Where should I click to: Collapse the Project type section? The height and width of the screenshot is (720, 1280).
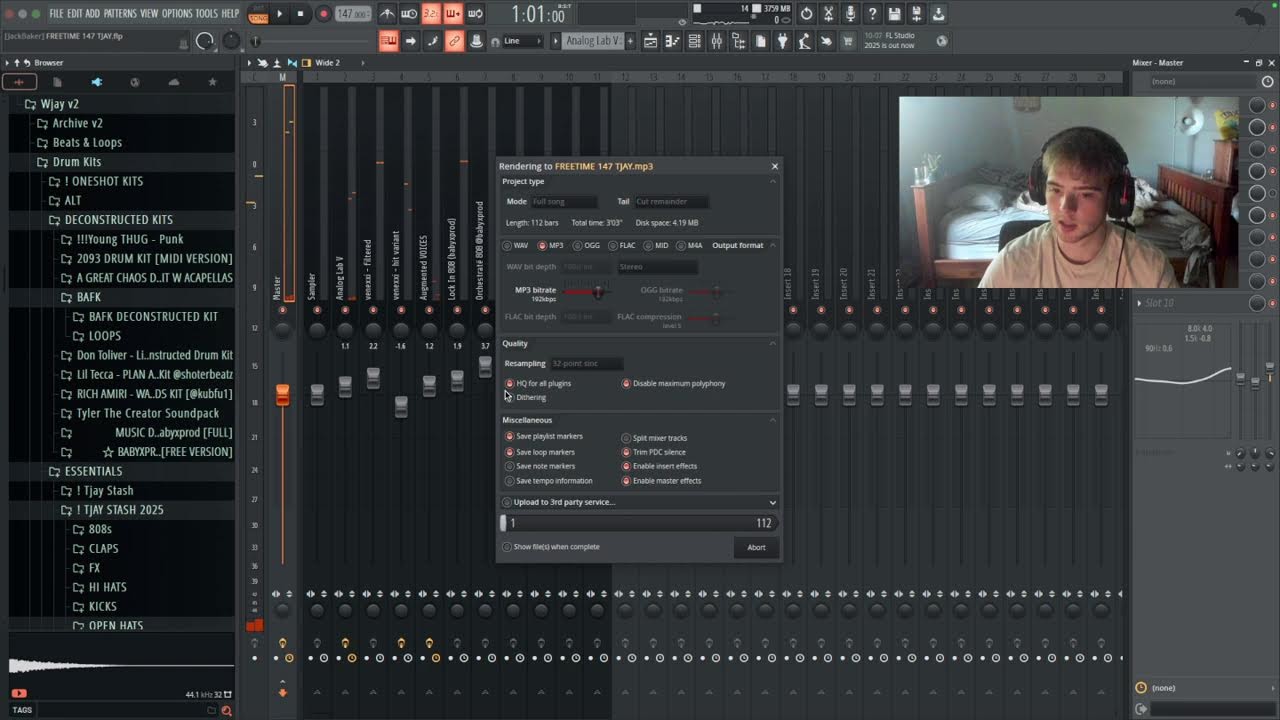[772, 181]
